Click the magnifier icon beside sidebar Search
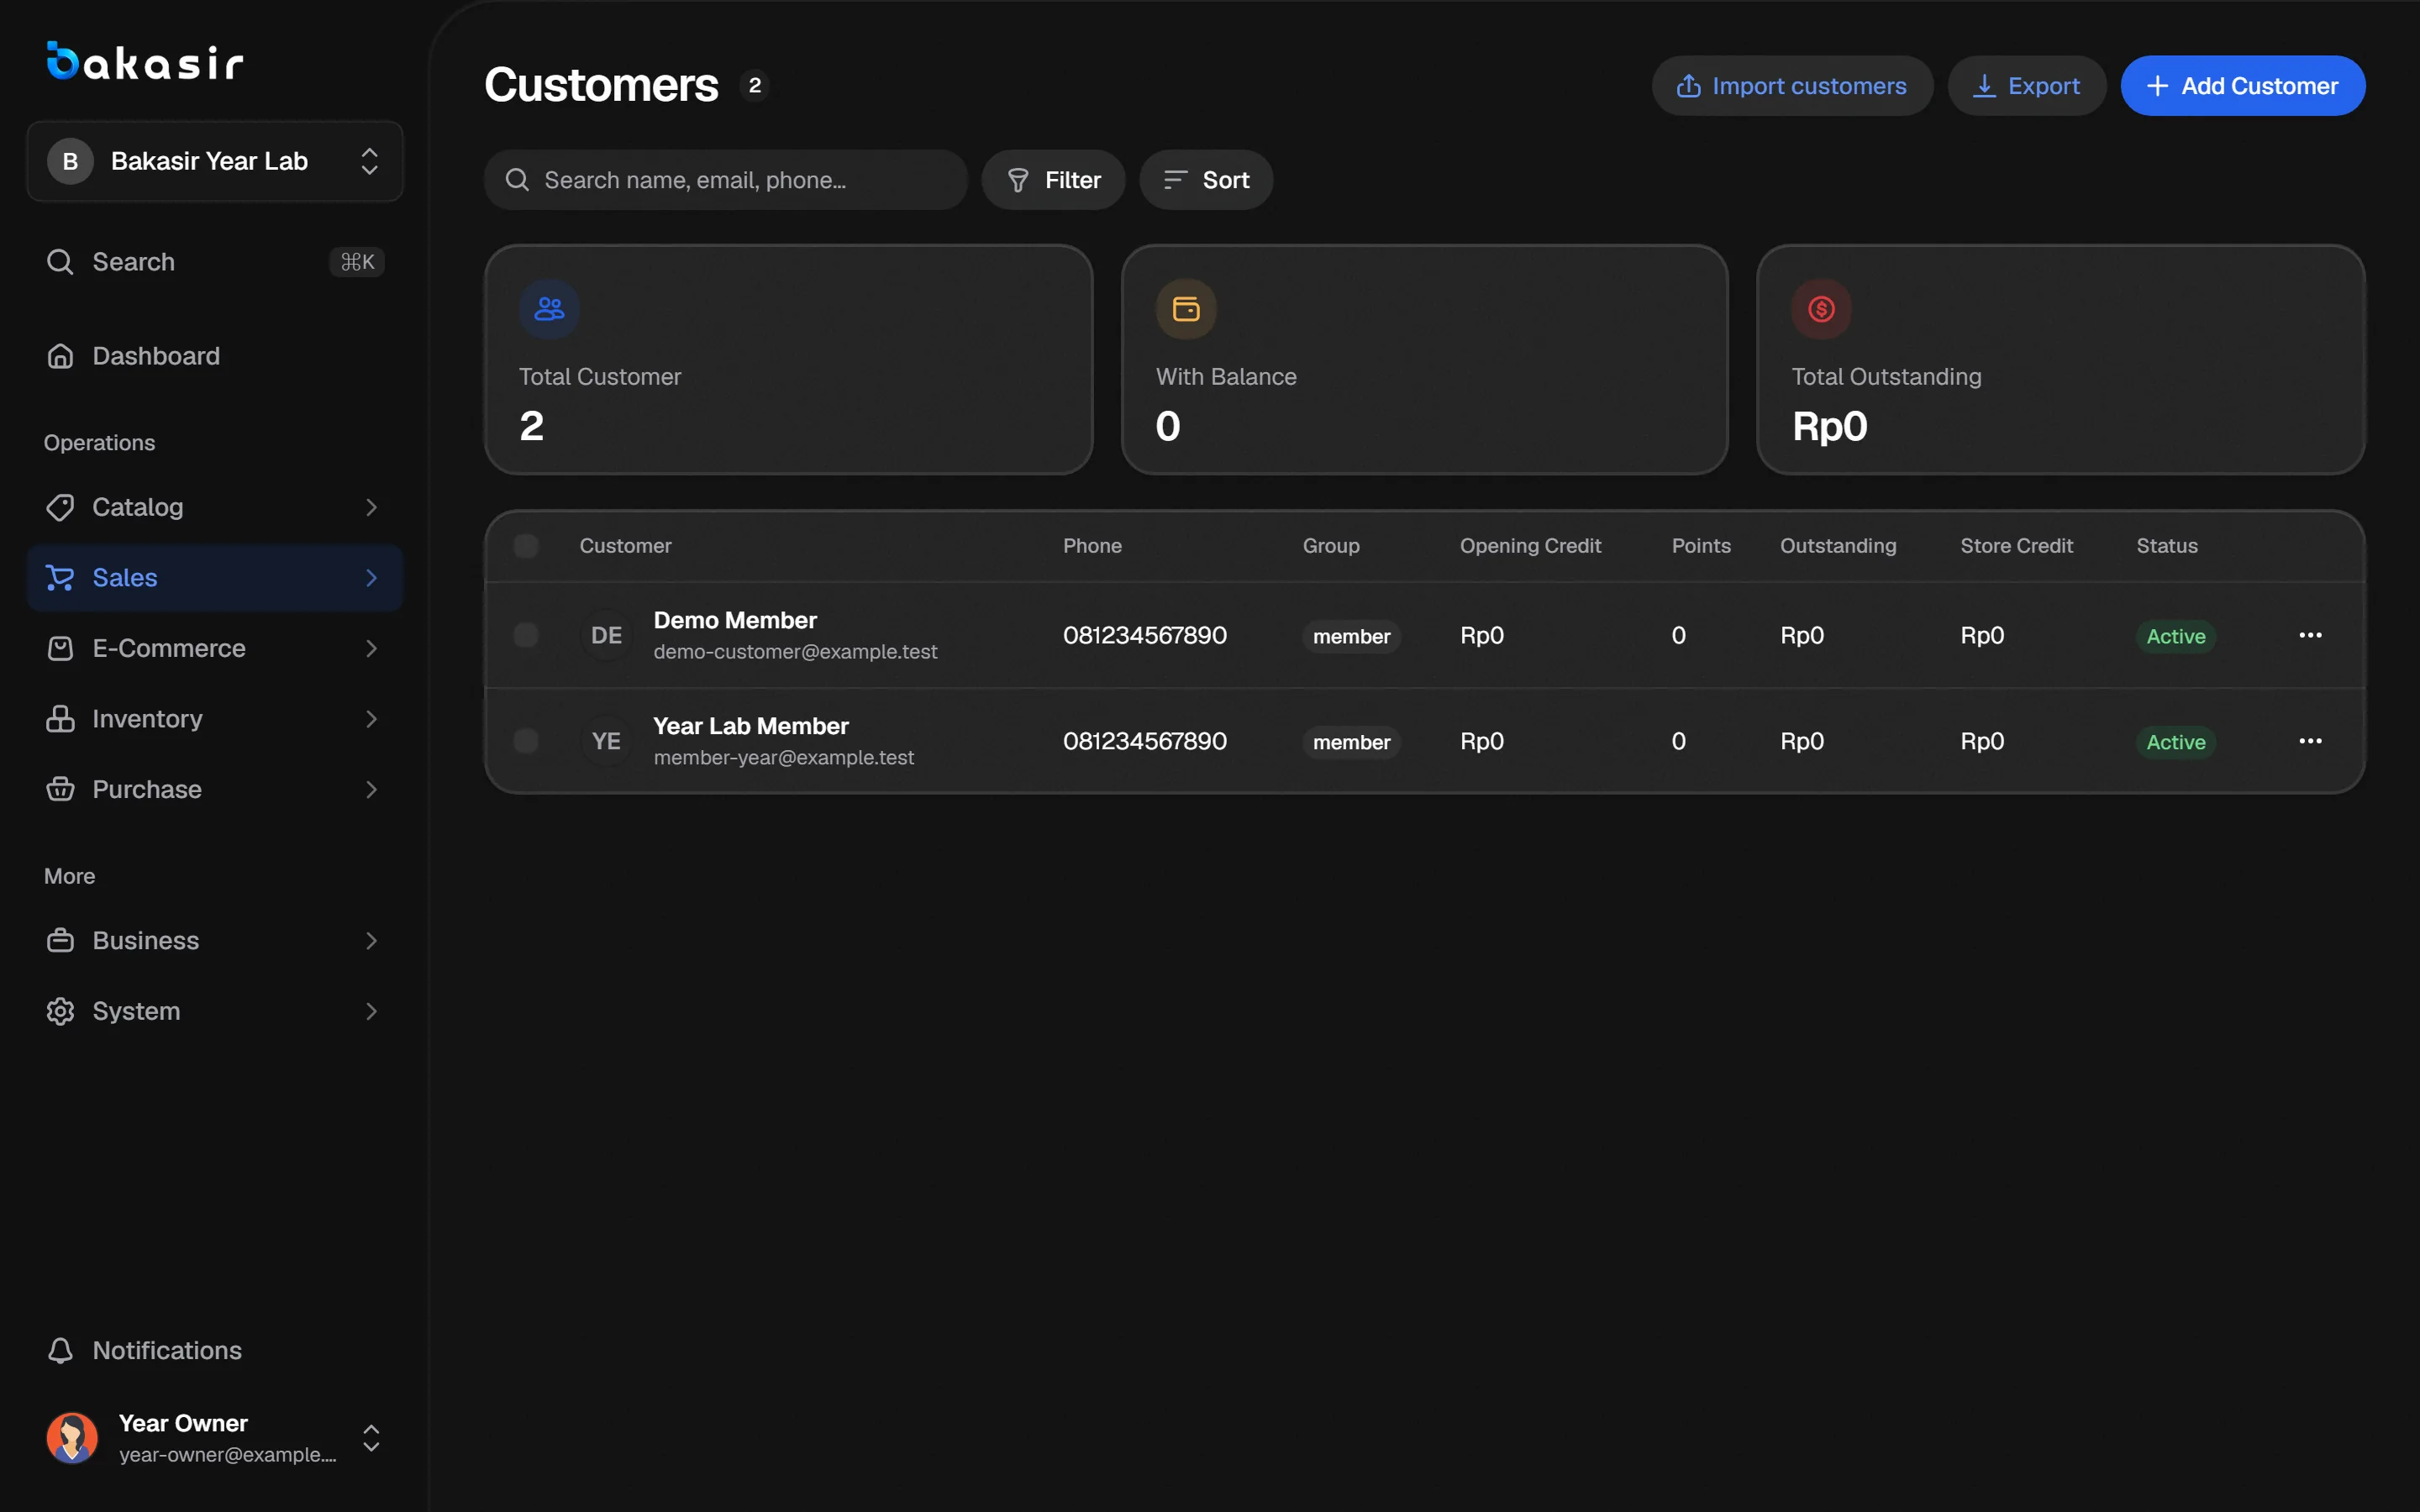This screenshot has height=1512, width=2420. tap(60, 262)
